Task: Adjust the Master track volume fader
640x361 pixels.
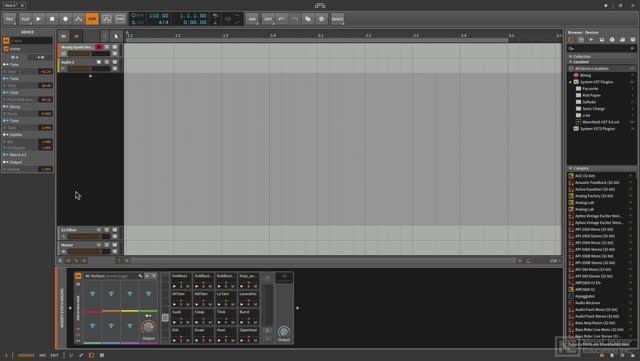Action: pos(89,252)
